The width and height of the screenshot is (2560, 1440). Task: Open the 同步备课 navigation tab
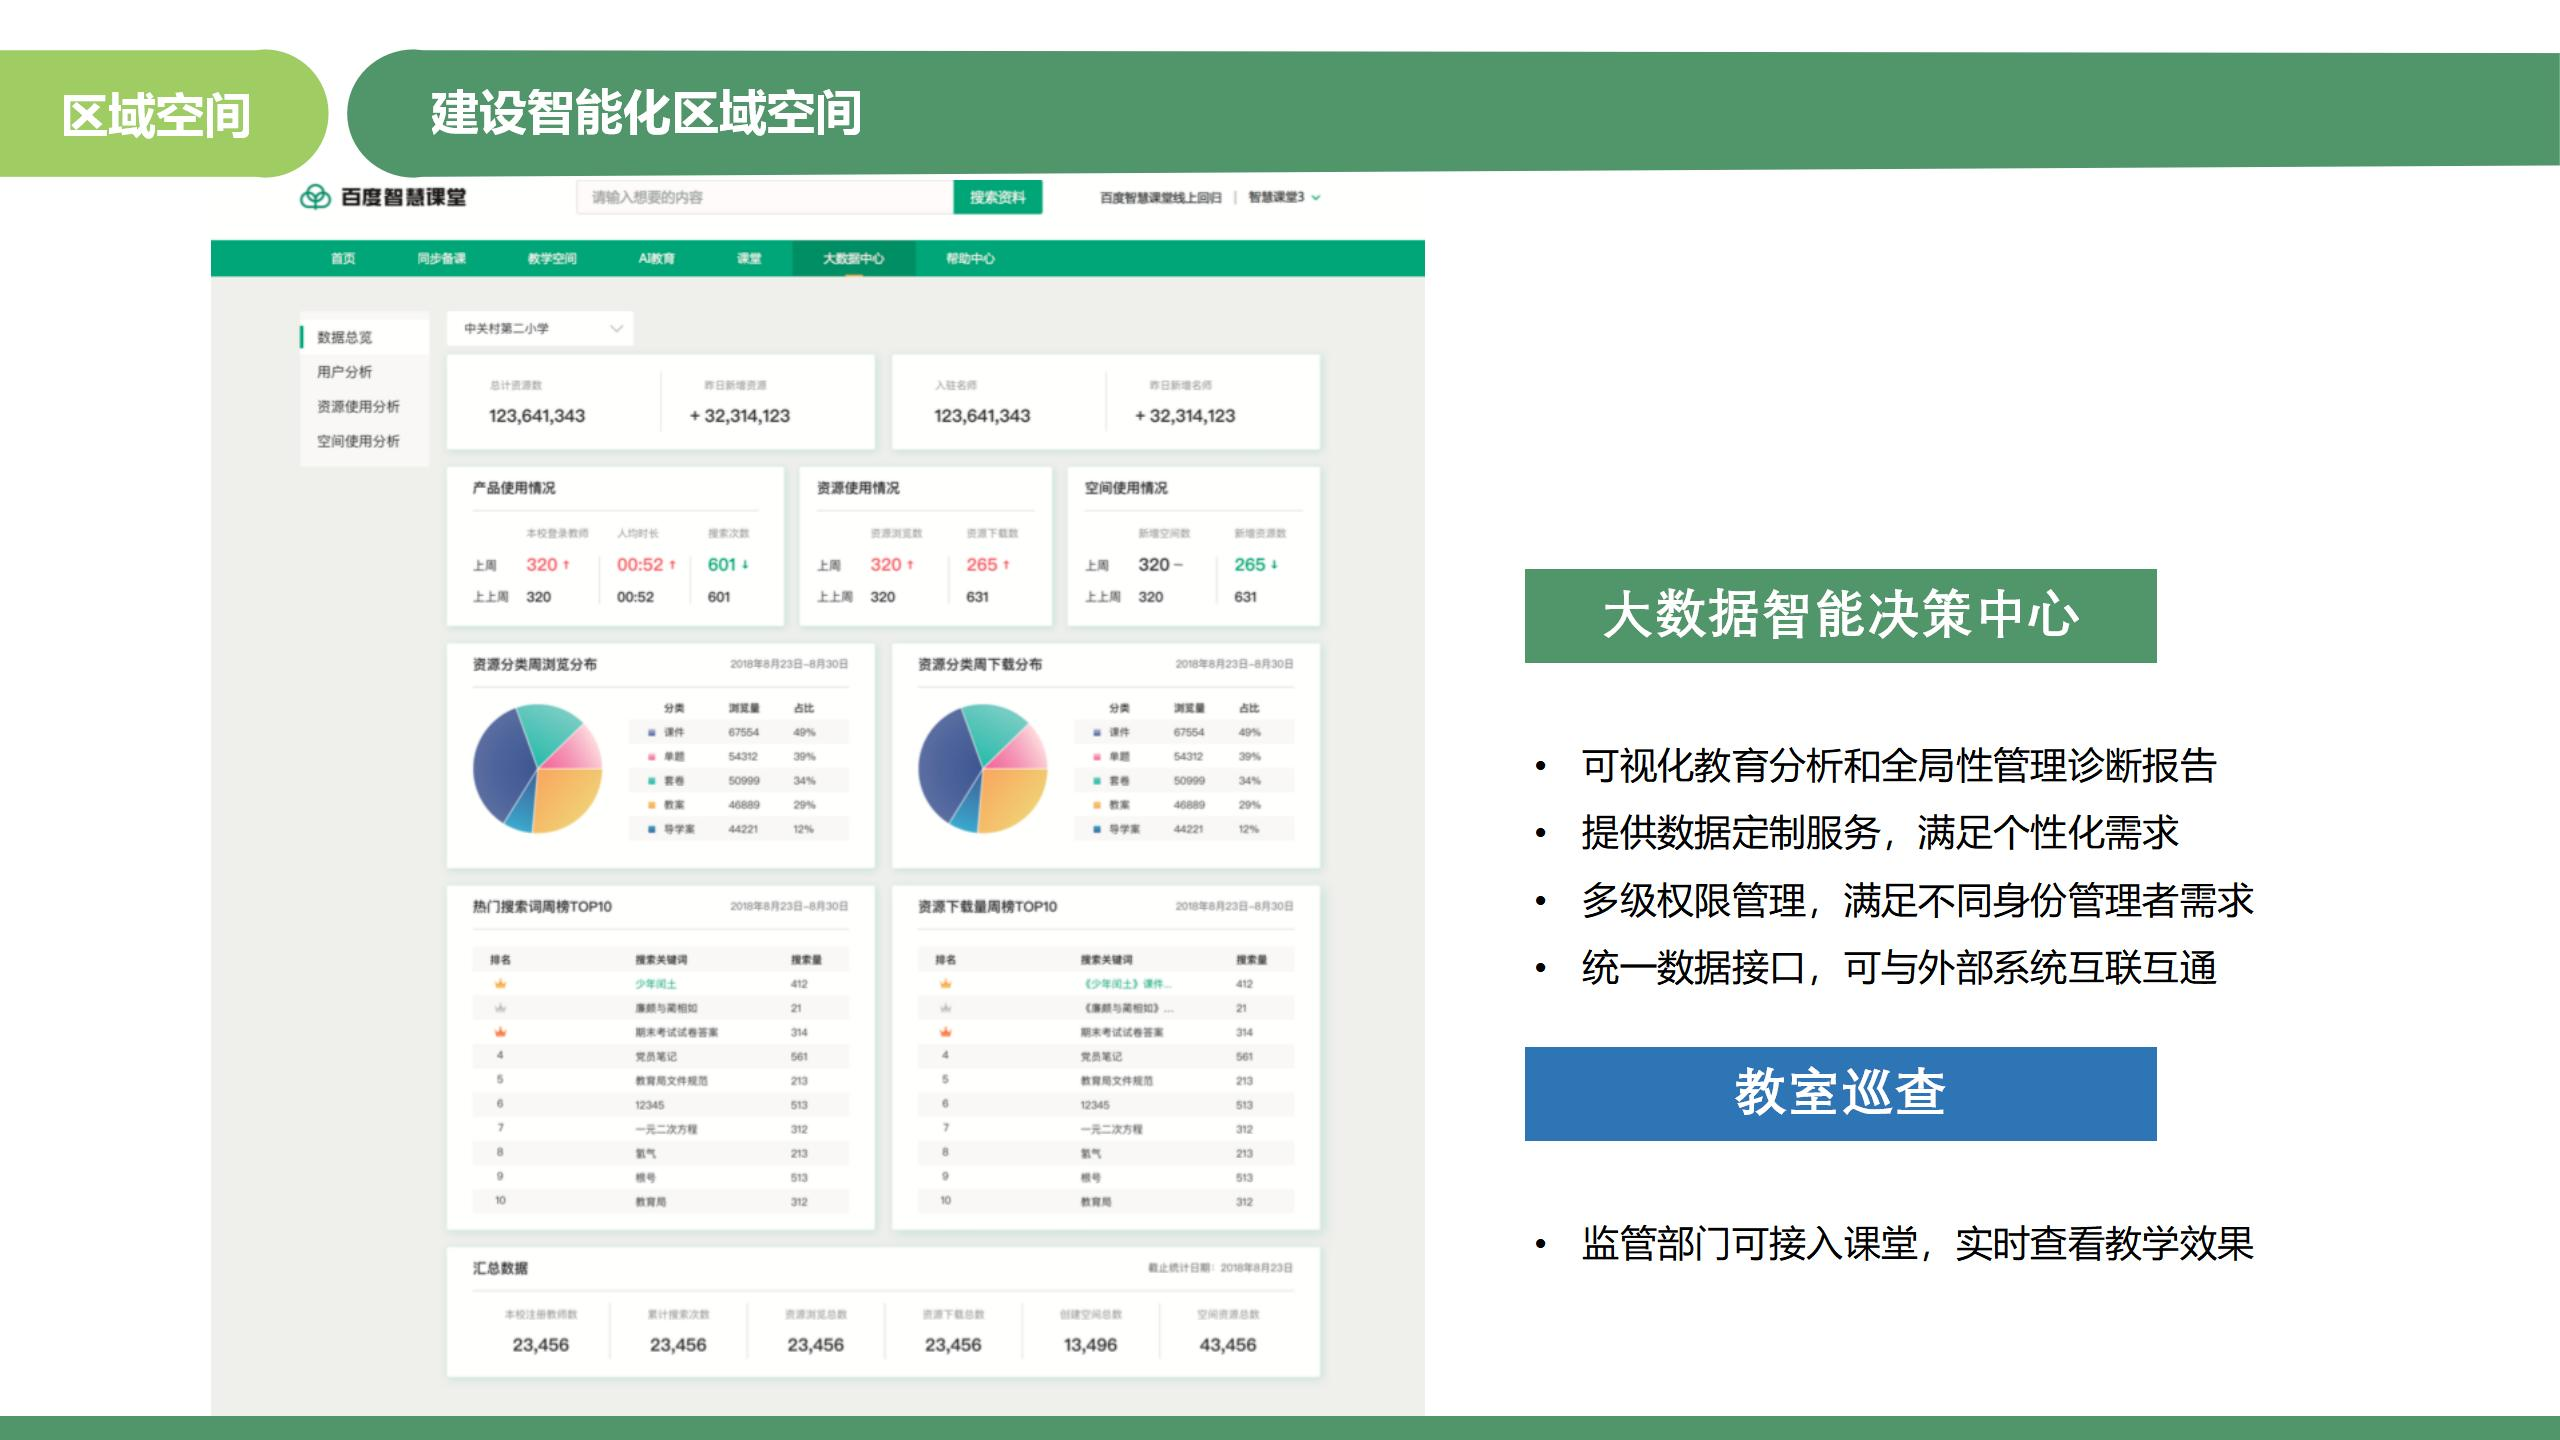[441, 258]
